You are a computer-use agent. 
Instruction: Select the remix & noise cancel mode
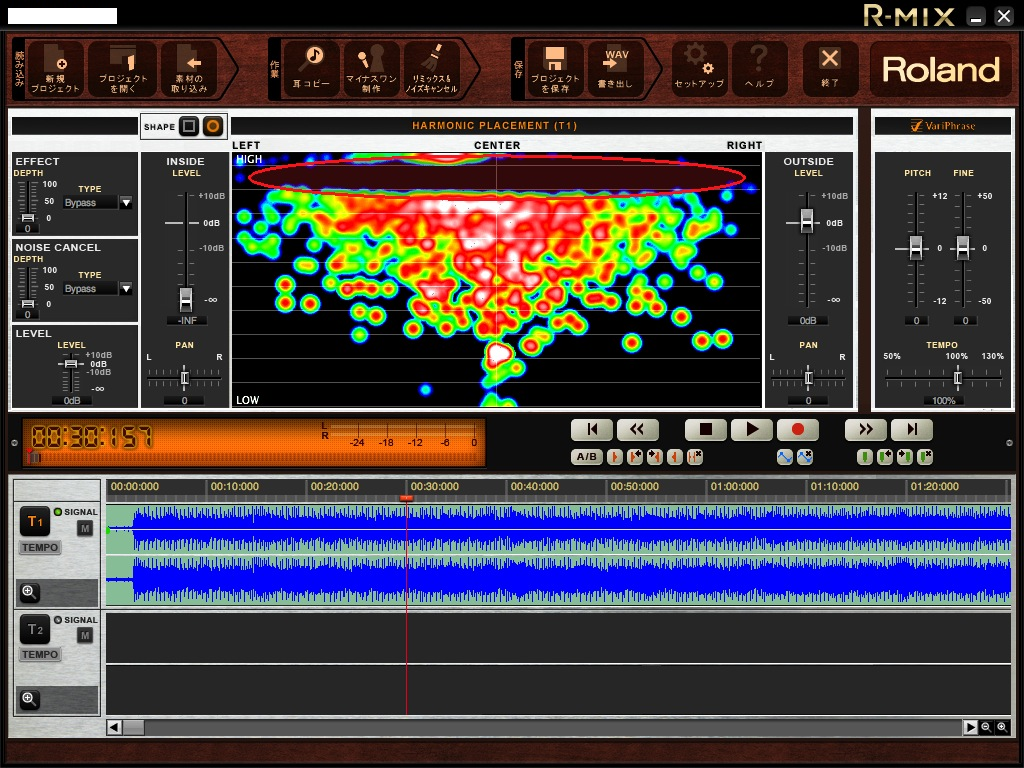(x=431, y=69)
